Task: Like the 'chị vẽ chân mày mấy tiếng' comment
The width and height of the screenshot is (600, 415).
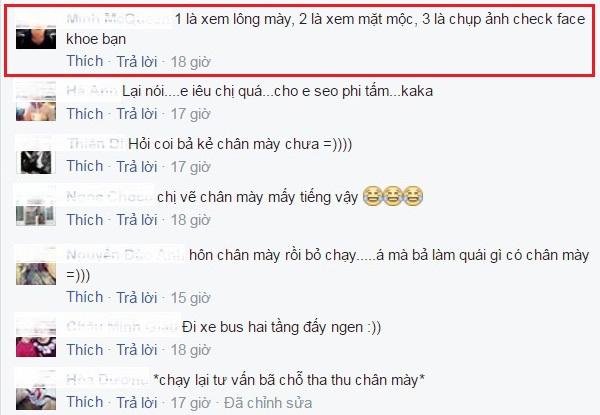Action: pyautogui.click(x=85, y=220)
